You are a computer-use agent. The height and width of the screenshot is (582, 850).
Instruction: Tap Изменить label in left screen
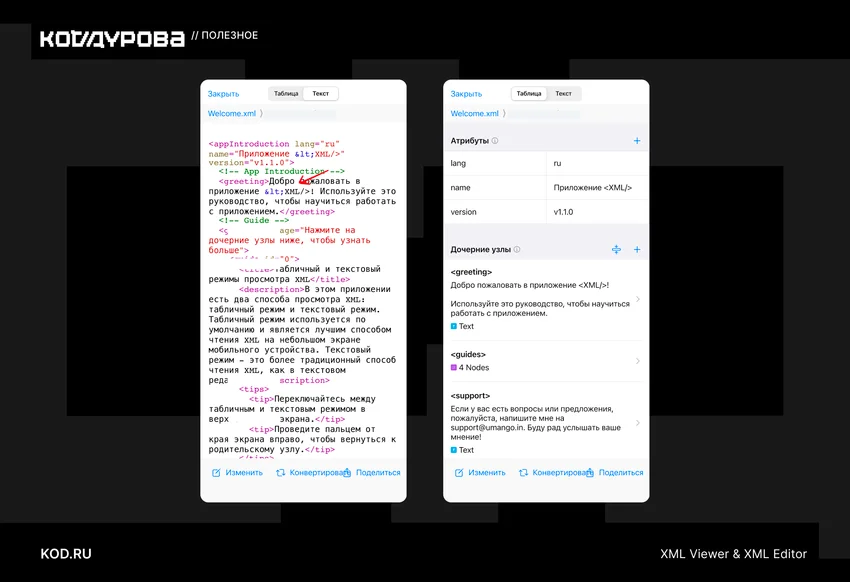click(x=244, y=473)
